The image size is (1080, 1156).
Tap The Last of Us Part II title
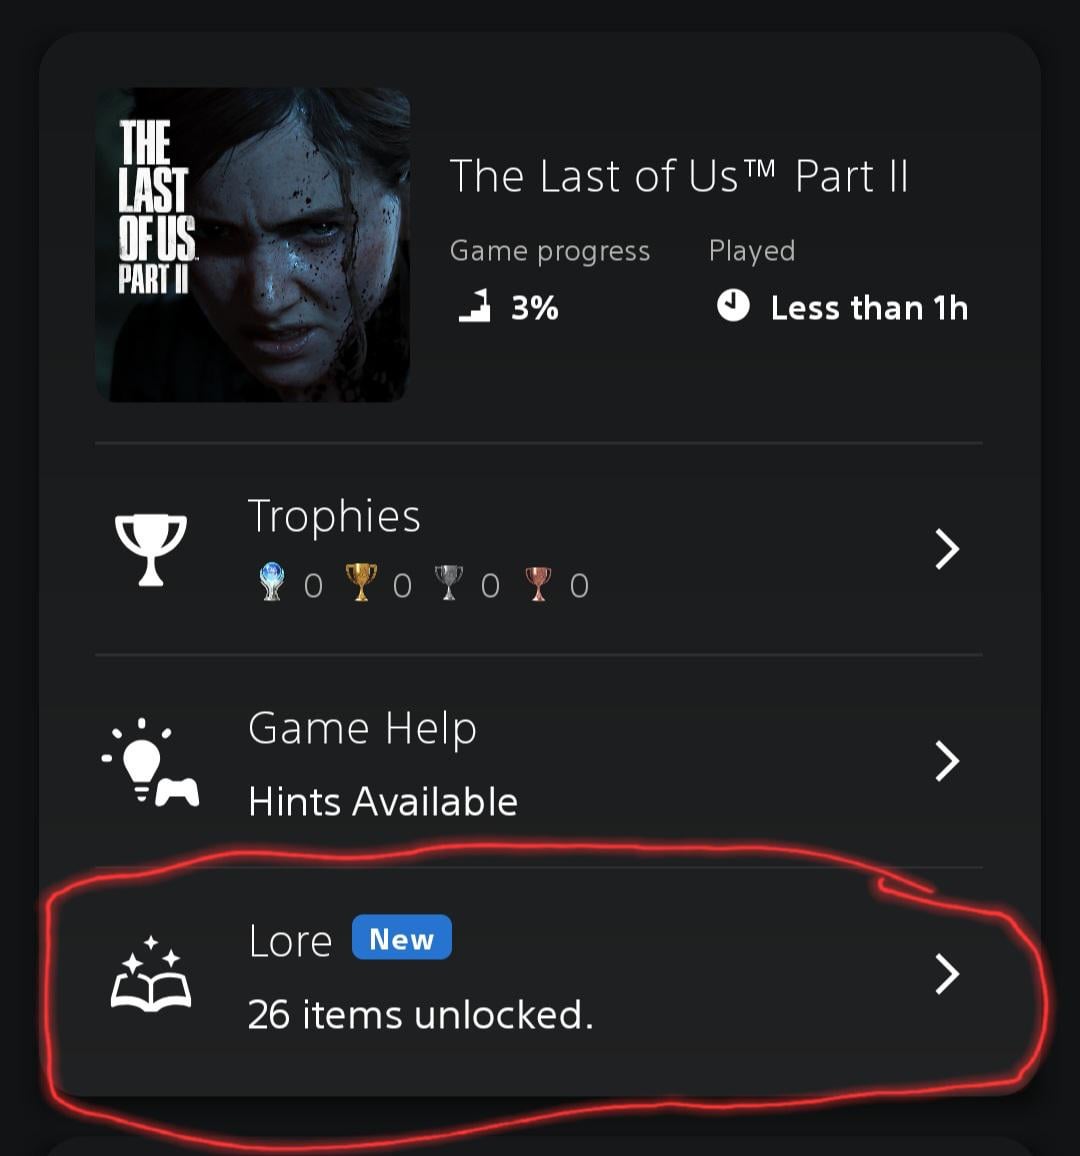coord(679,177)
